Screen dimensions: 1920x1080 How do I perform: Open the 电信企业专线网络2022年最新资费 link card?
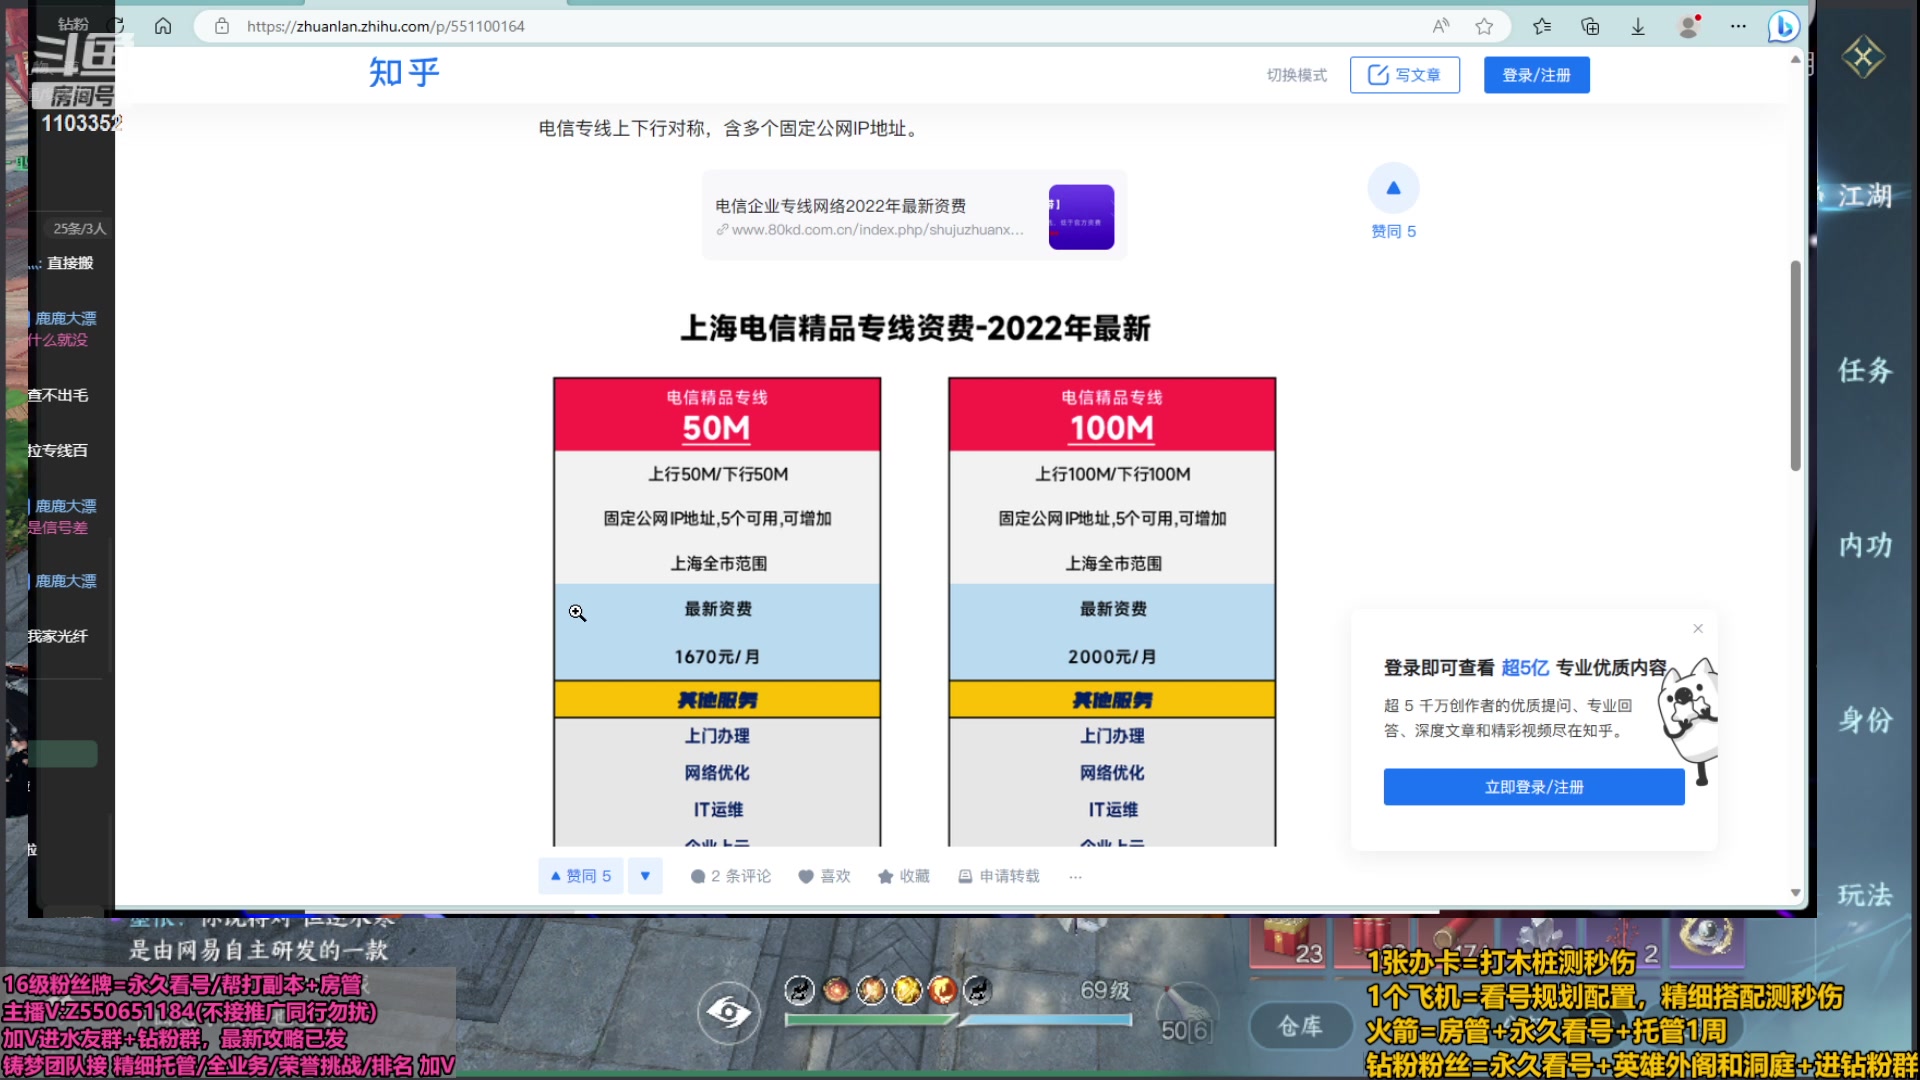tap(914, 216)
